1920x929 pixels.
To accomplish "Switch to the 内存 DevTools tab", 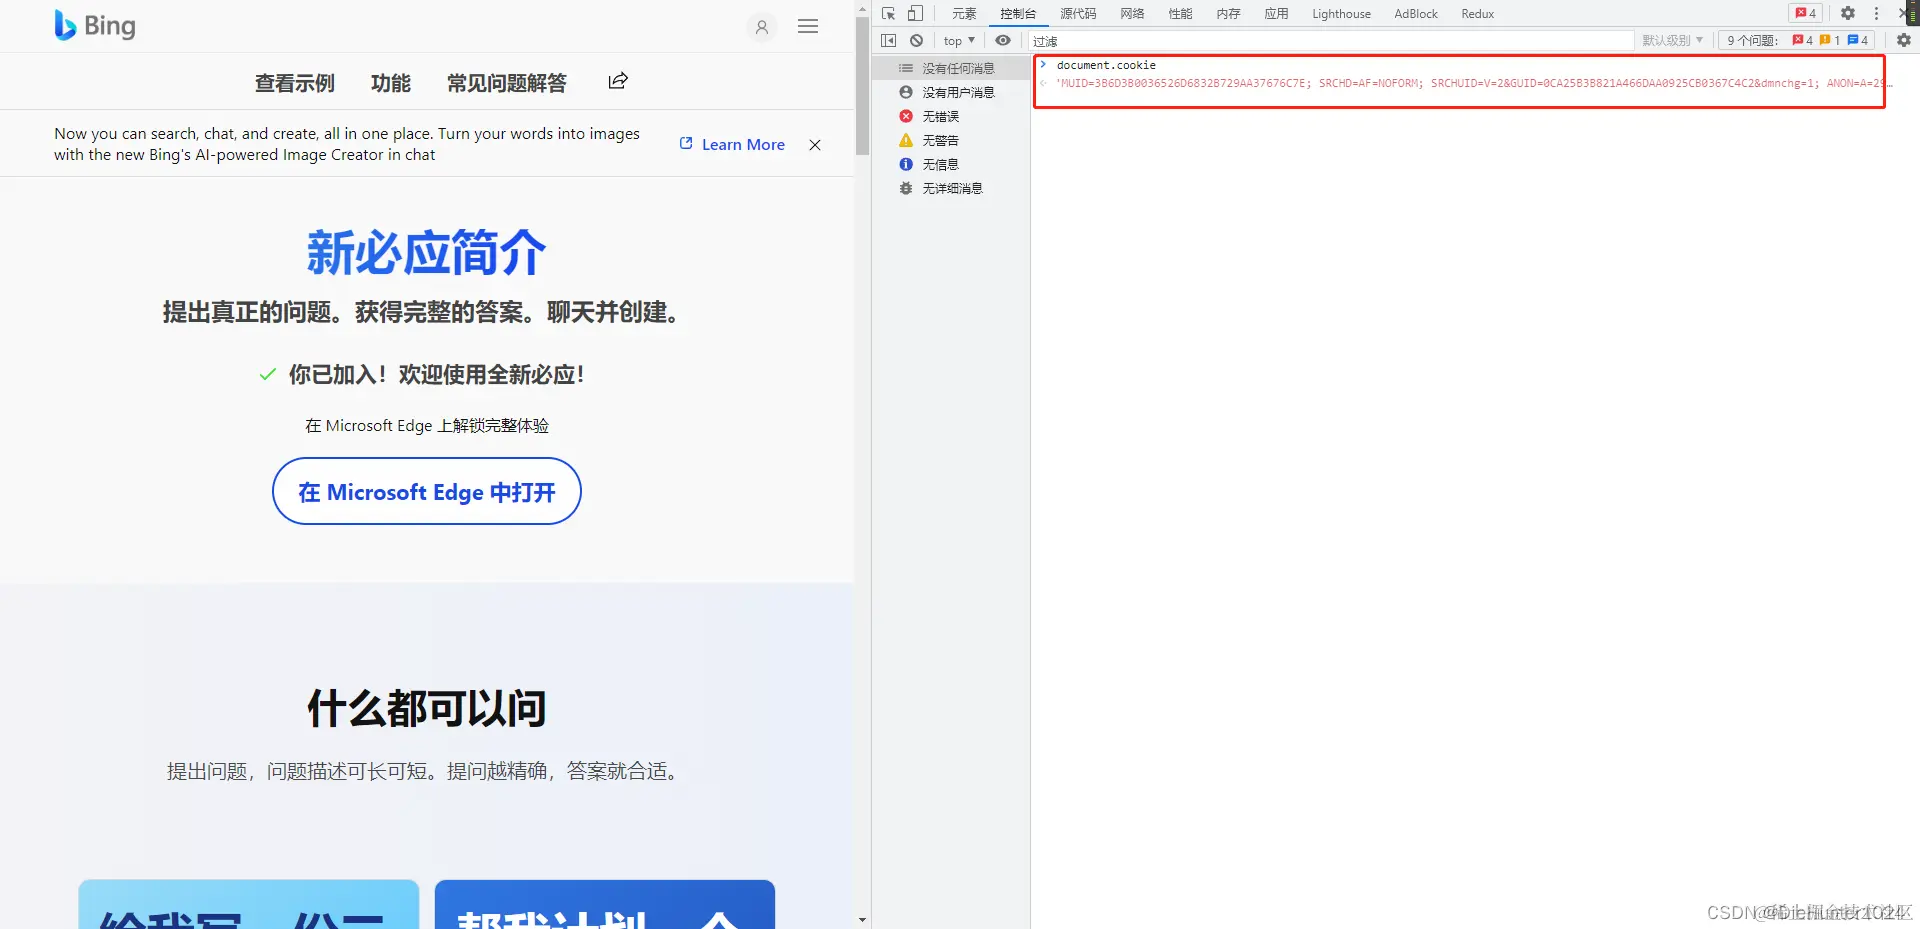I will pos(1228,14).
